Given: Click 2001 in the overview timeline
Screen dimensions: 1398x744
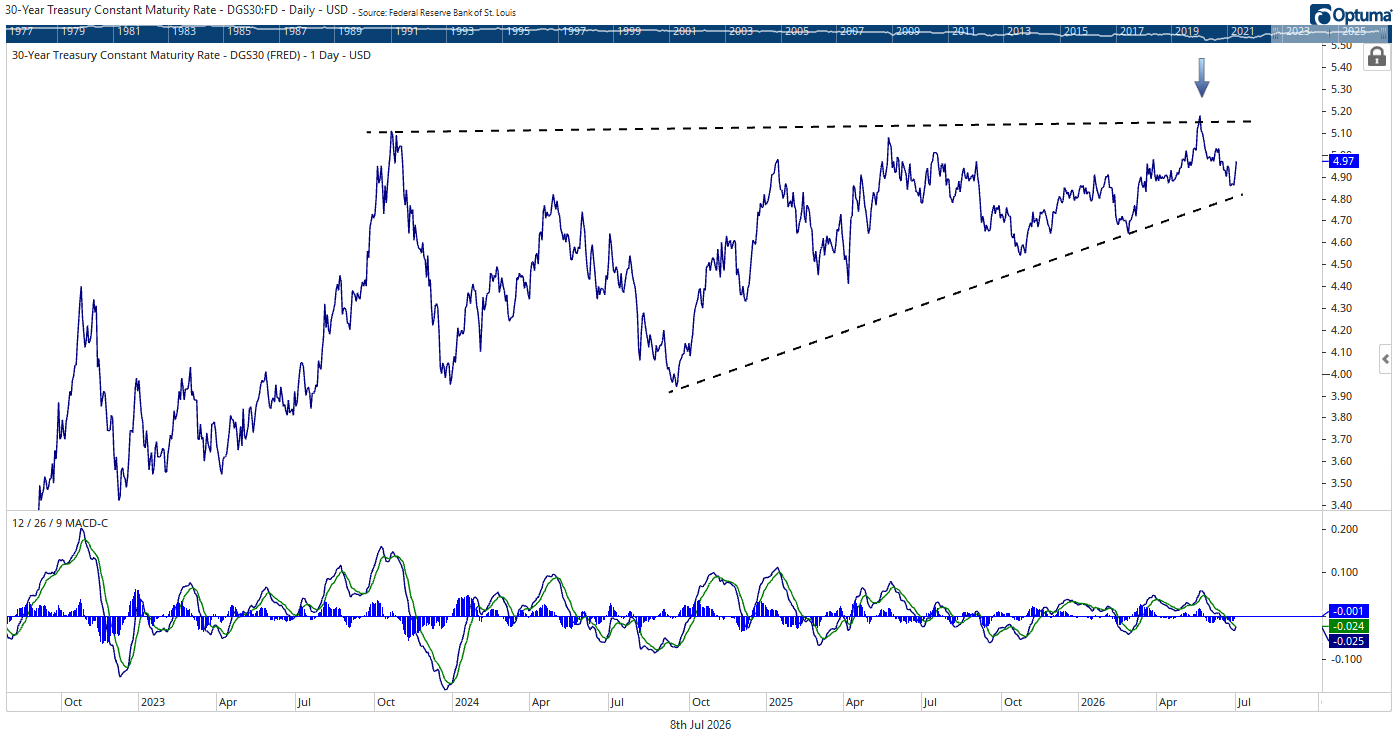Looking at the screenshot, I should click(685, 32).
